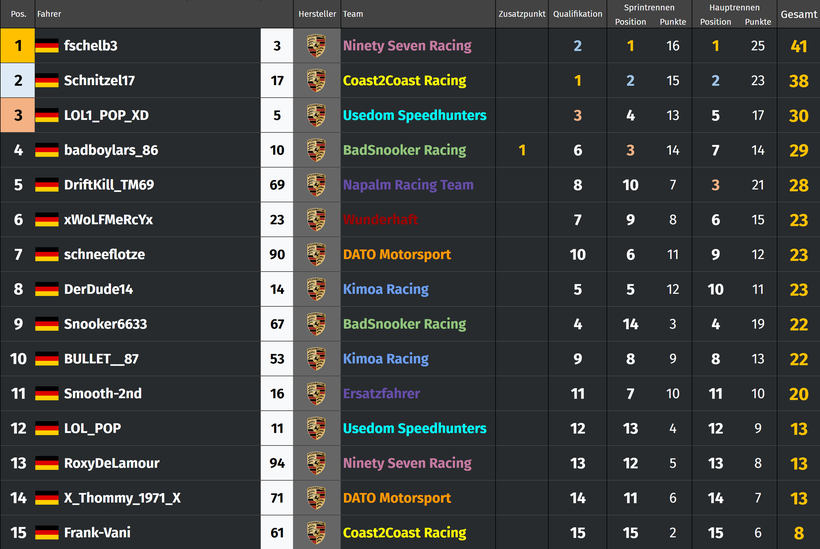This screenshot has height=549, width=820.
Task: Click driver name LOL1_POP_XD
Action: 106,115
